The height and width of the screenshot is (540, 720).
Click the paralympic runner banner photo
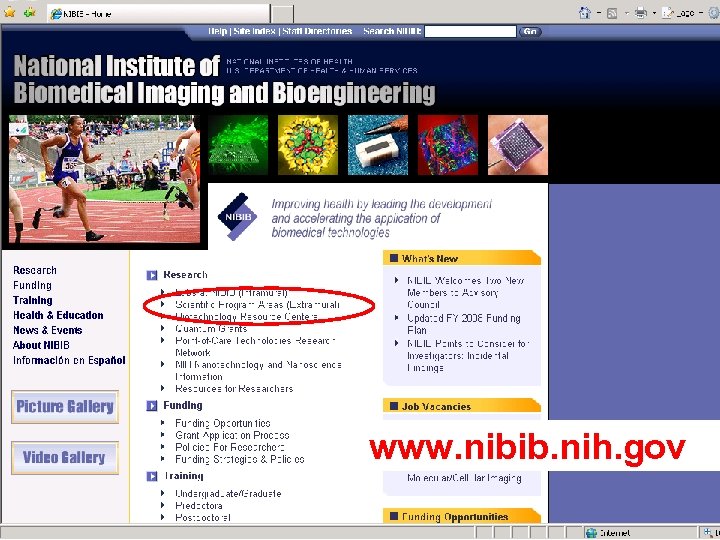pyautogui.click(x=104, y=179)
